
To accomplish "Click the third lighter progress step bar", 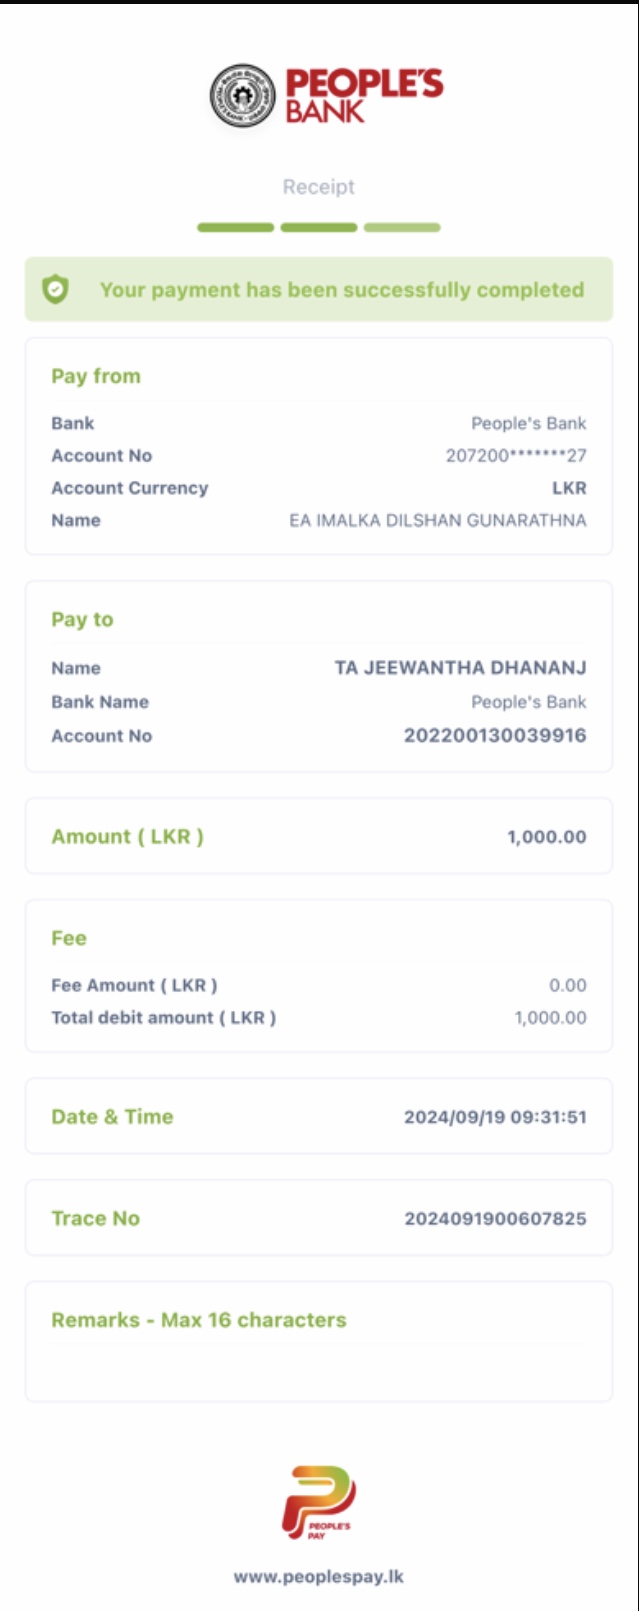I will tap(402, 228).
